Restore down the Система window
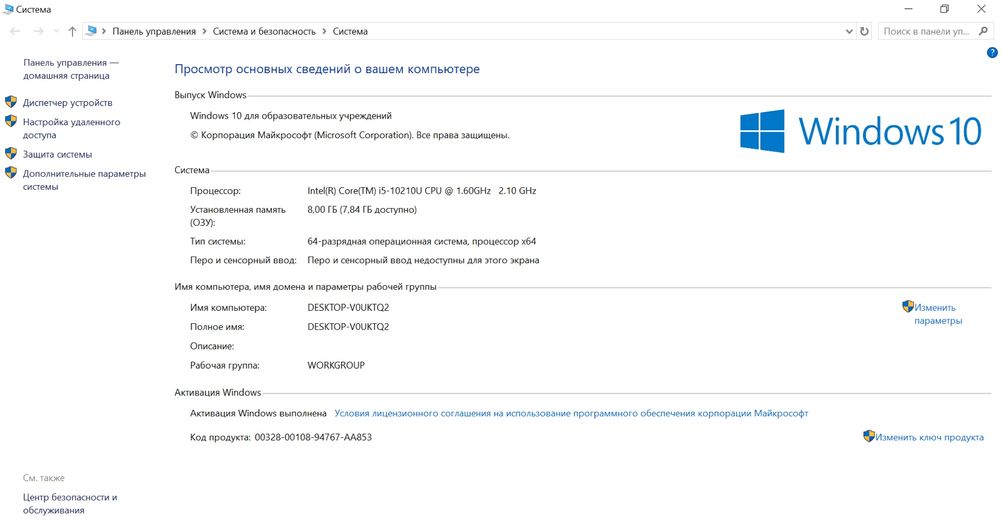 coord(944,9)
